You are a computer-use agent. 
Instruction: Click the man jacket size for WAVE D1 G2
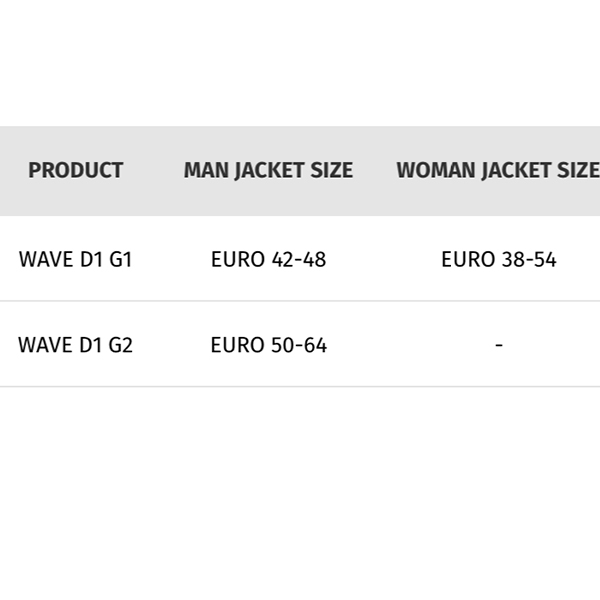coord(268,346)
